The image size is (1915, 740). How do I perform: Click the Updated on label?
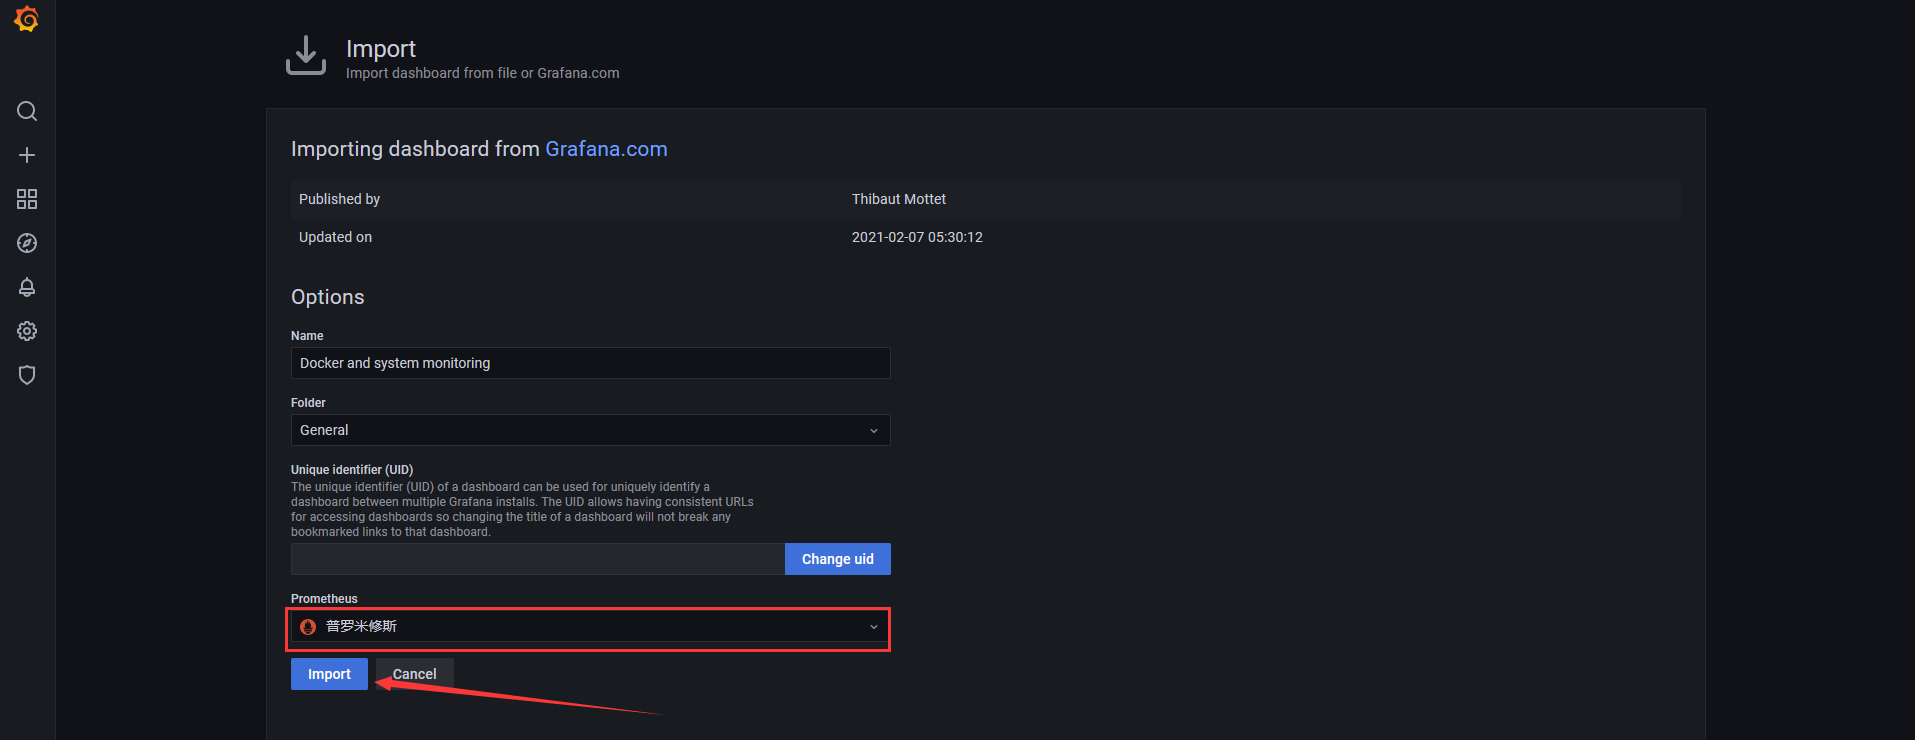click(335, 237)
